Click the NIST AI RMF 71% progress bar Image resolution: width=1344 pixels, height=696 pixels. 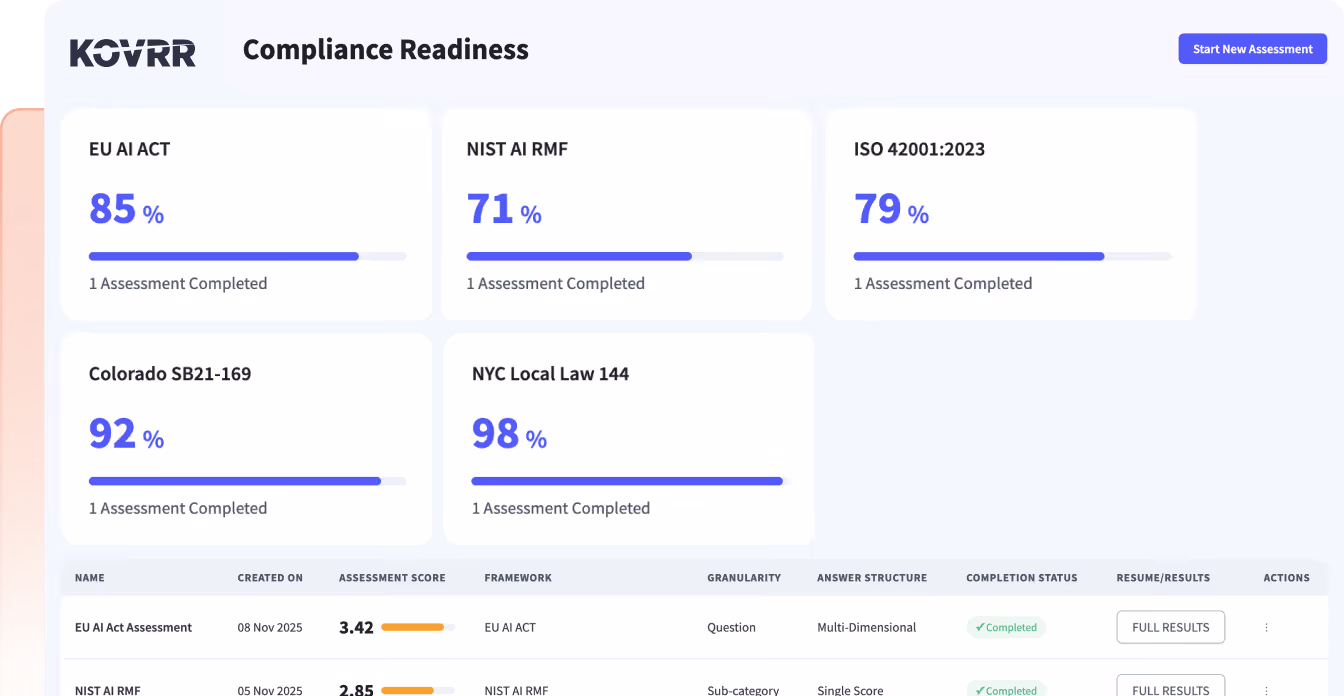(625, 257)
